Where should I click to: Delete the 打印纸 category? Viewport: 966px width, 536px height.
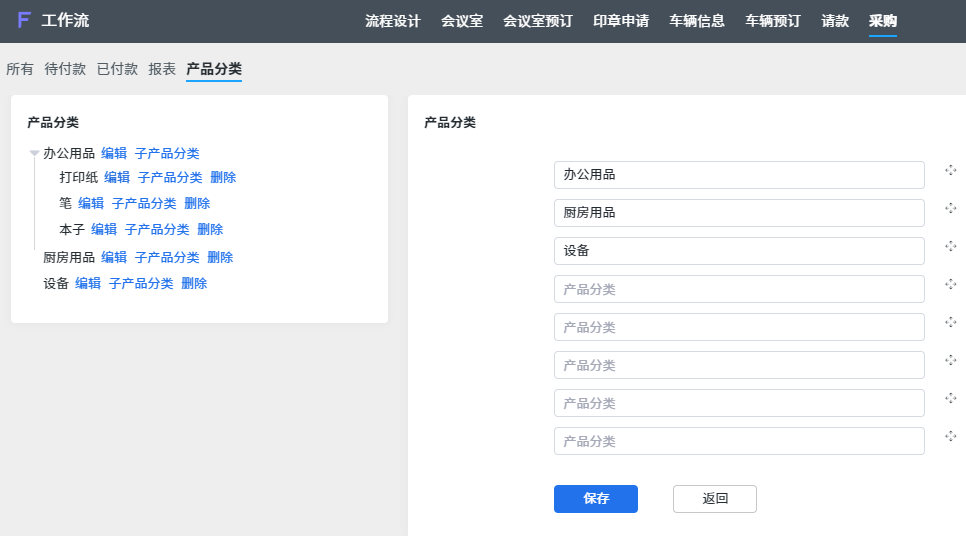[223, 177]
